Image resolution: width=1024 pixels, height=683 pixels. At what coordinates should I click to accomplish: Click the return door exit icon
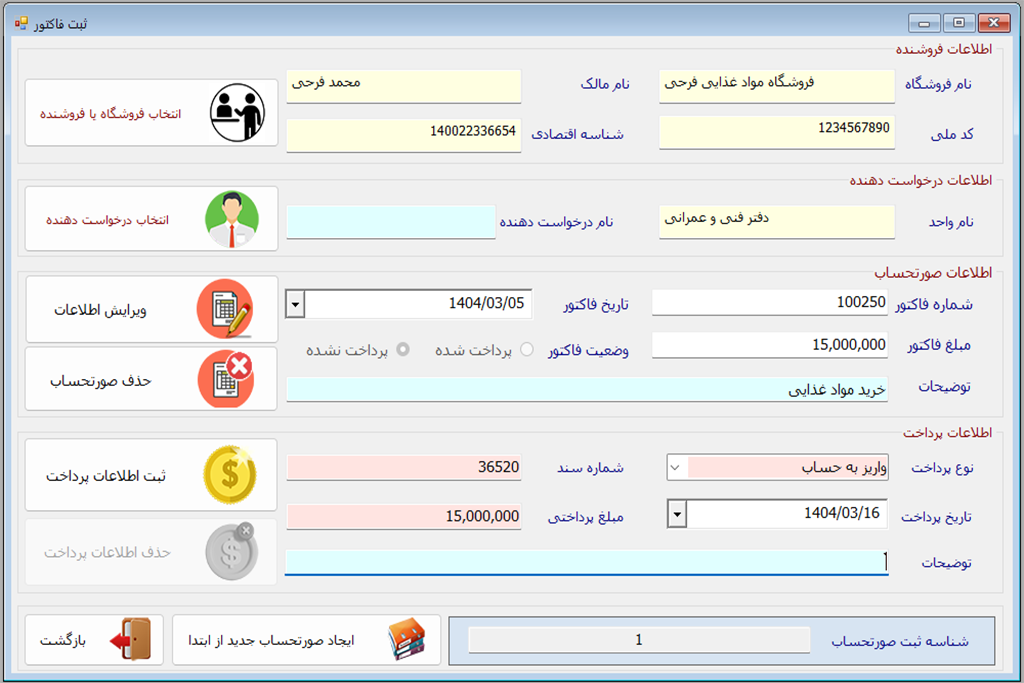pyautogui.click(x=131, y=640)
